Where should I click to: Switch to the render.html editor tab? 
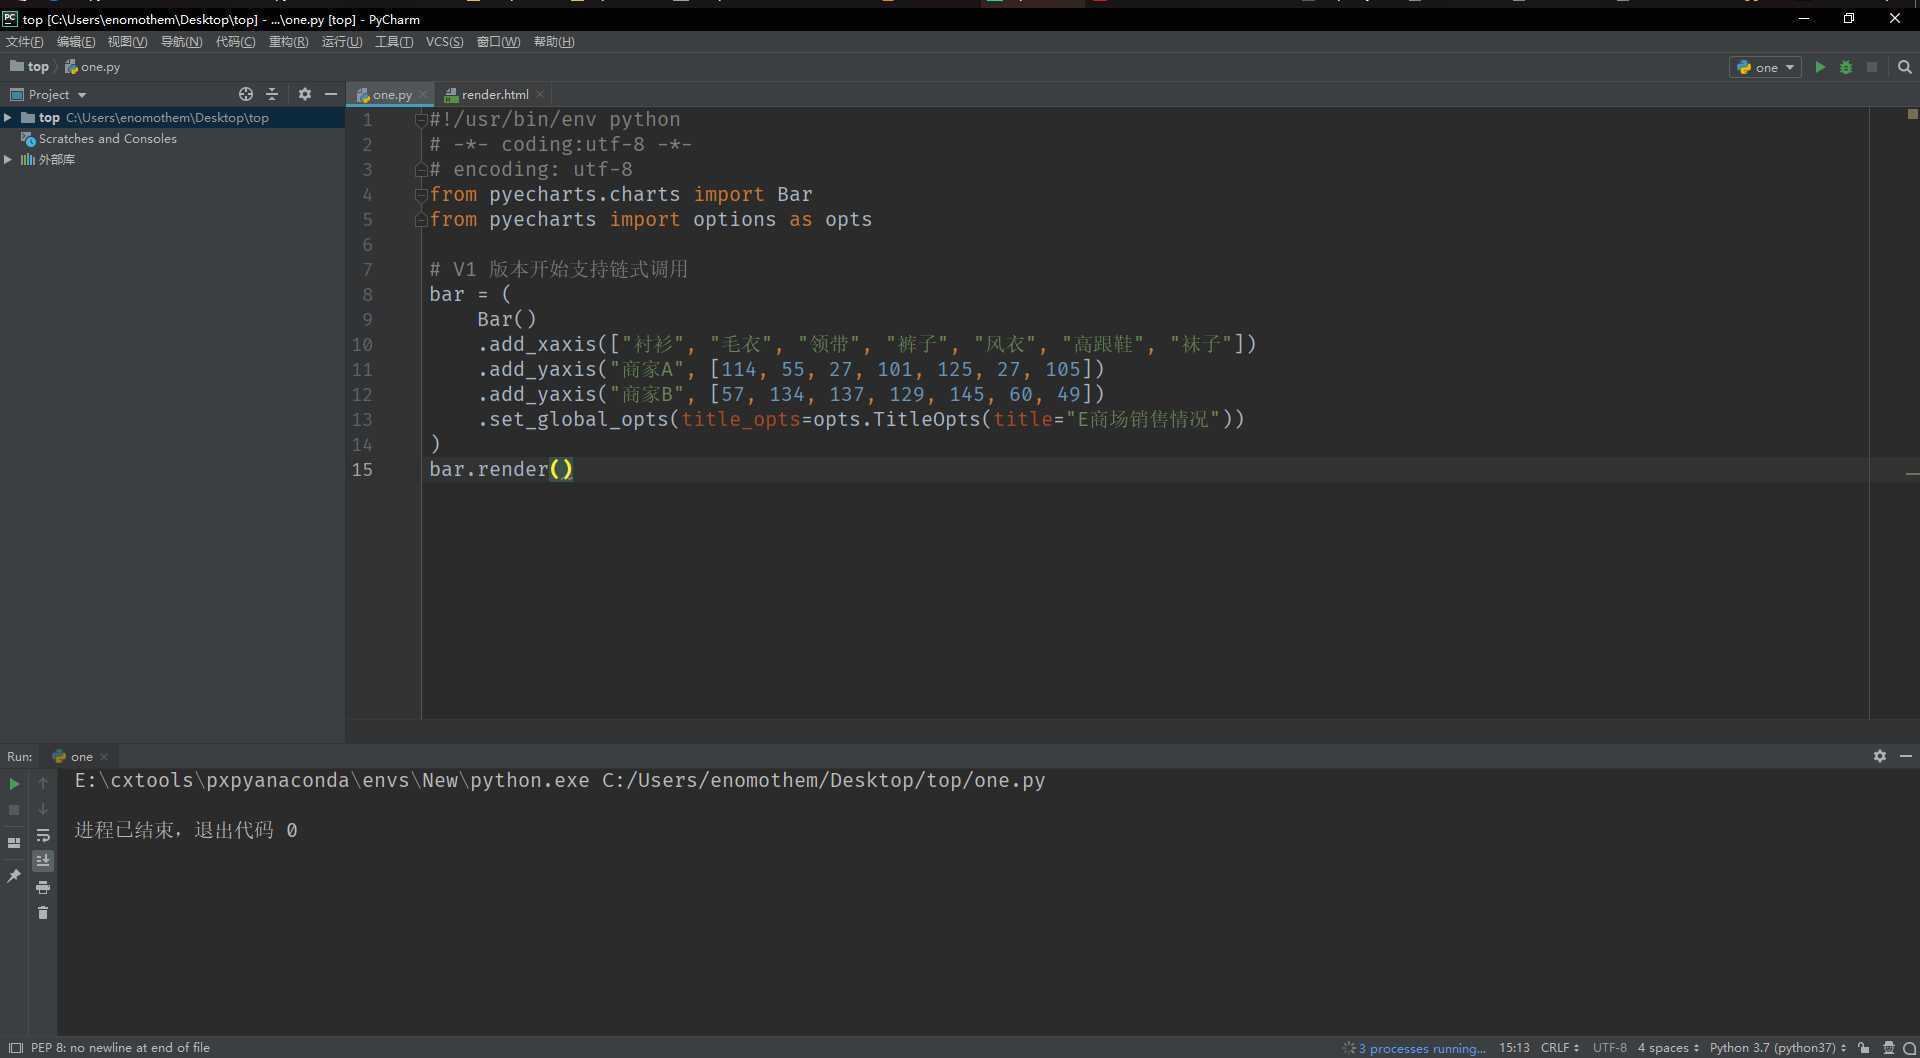click(x=495, y=94)
